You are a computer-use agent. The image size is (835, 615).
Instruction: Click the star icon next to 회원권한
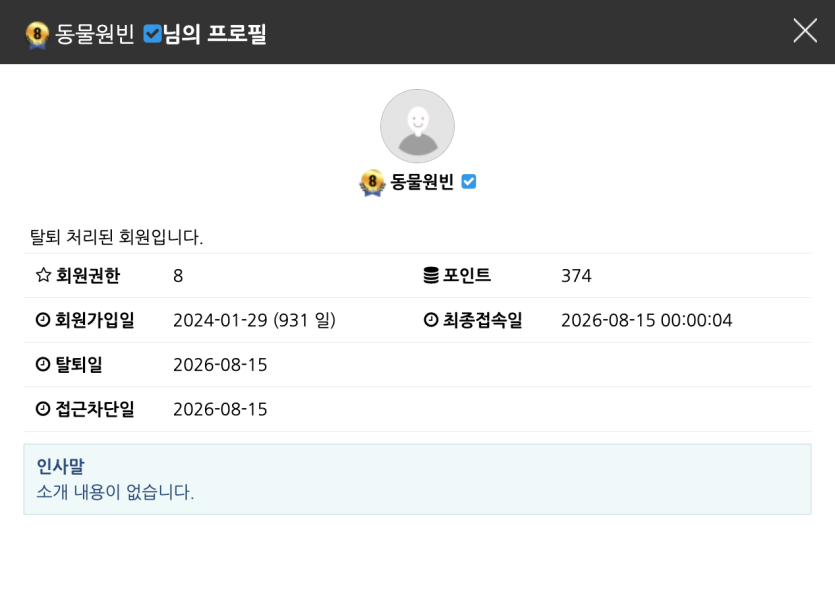coord(43,275)
